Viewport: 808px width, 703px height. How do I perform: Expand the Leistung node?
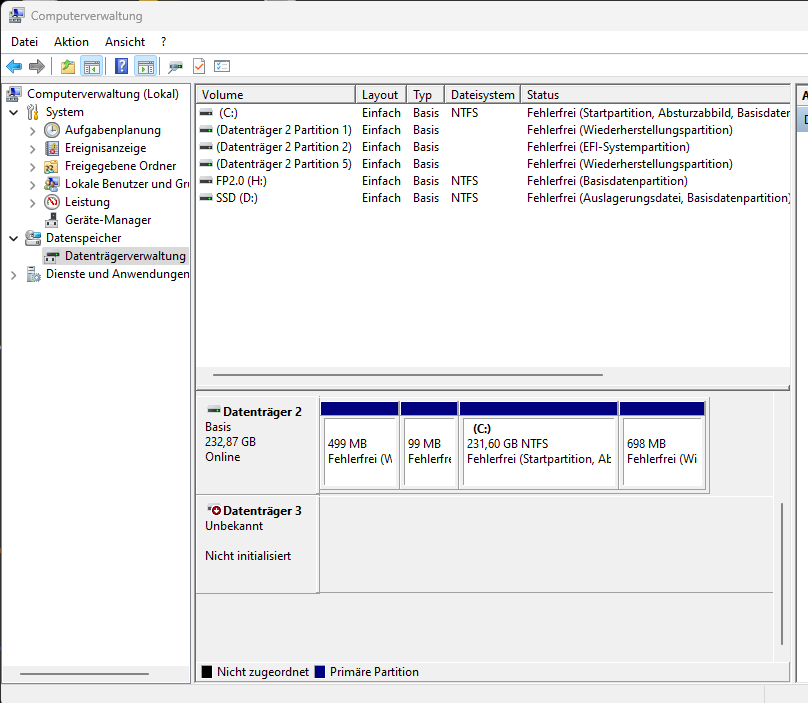point(32,203)
